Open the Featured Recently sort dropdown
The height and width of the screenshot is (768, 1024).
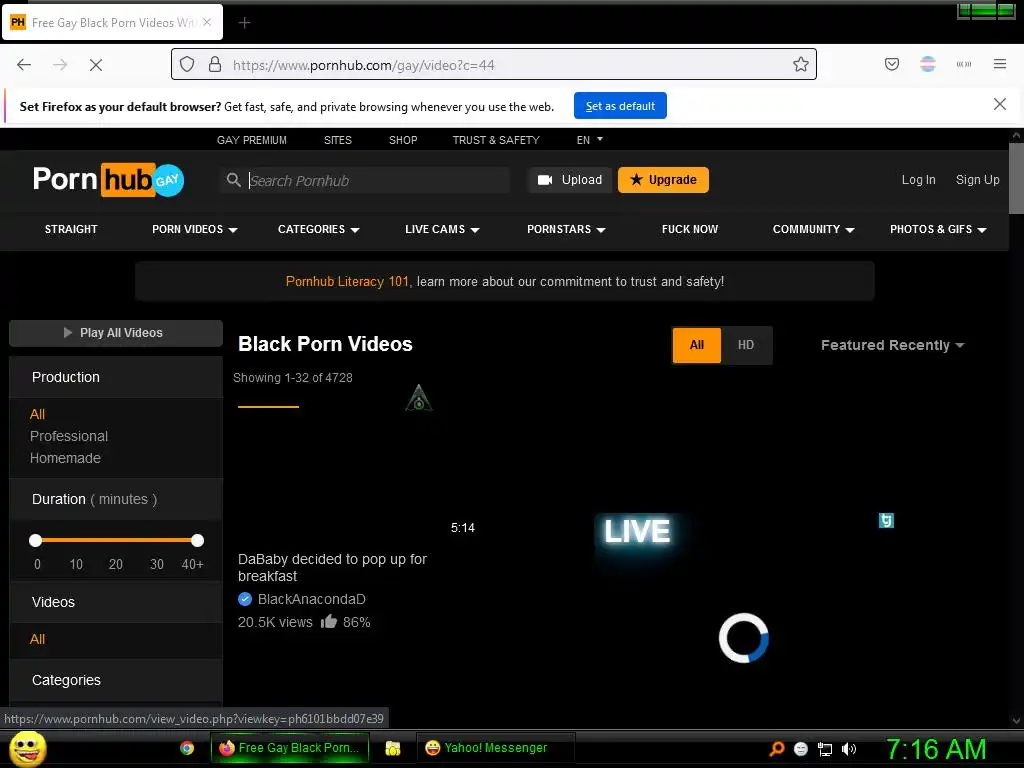(892, 345)
